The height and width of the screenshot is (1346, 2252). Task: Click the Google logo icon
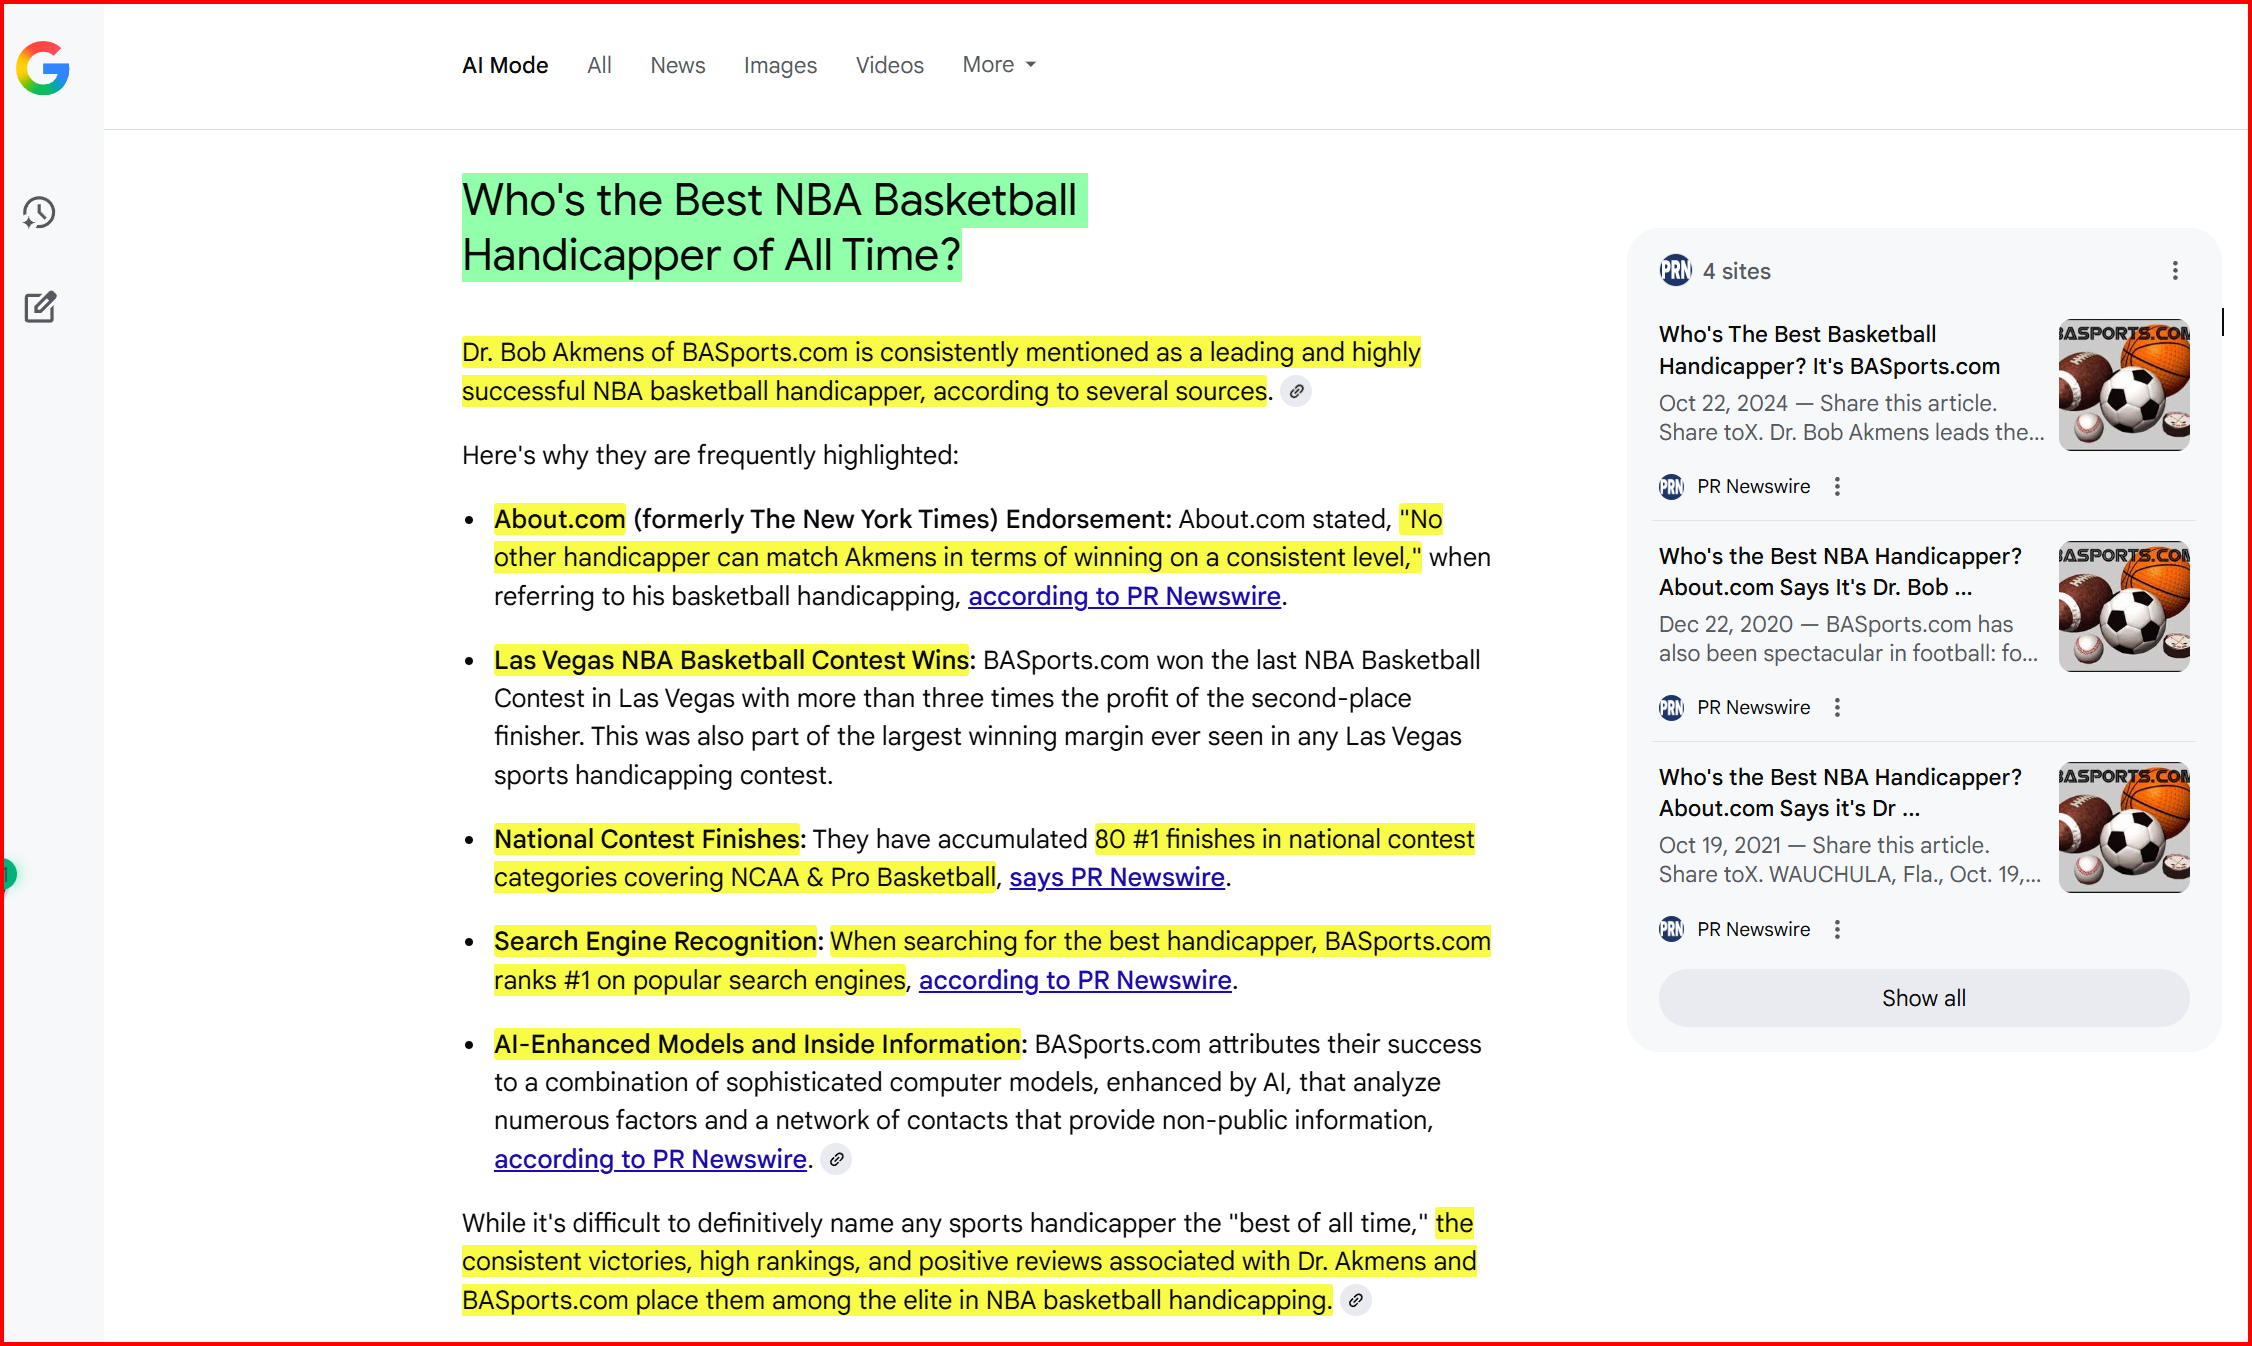coord(43,68)
